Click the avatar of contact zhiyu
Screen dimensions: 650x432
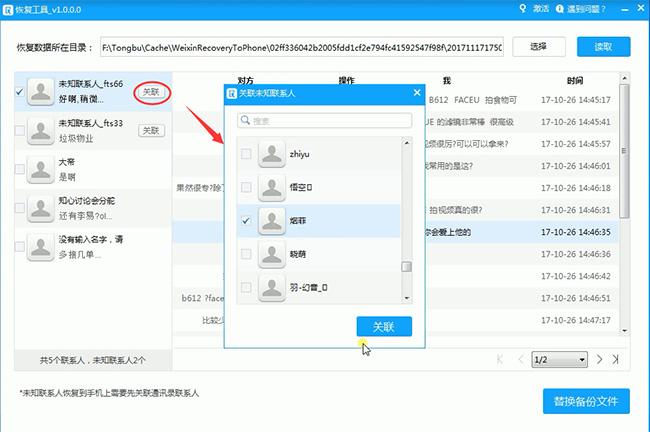click(272, 154)
